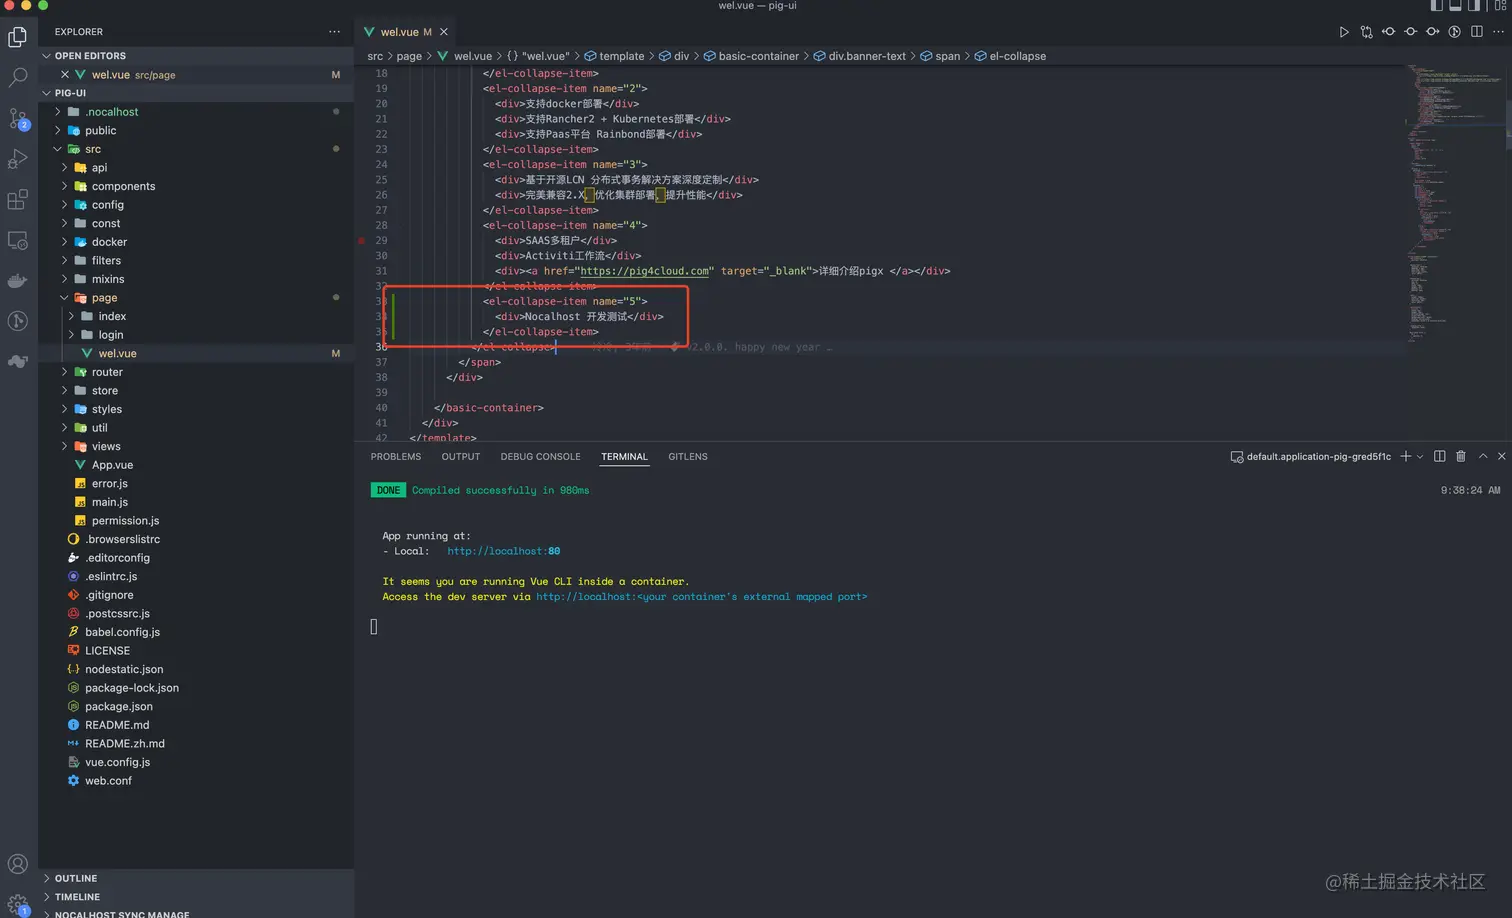1512x918 pixels.
Task: Switch to the GITLENS tab
Action: pos(688,457)
